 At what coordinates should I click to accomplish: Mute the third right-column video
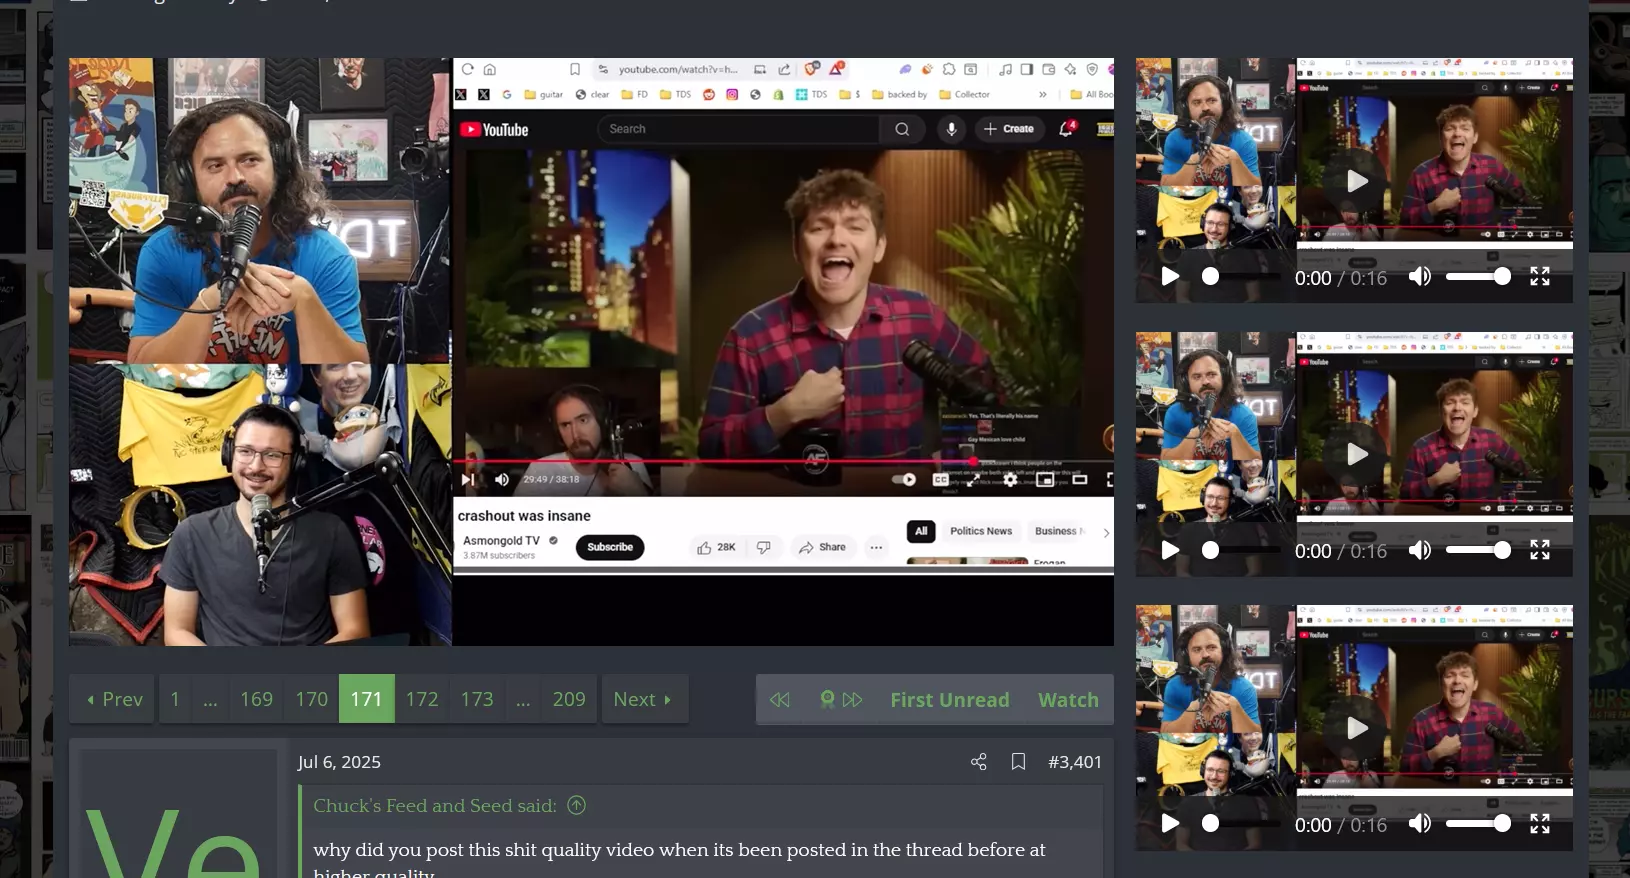click(x=1419, y=824)
